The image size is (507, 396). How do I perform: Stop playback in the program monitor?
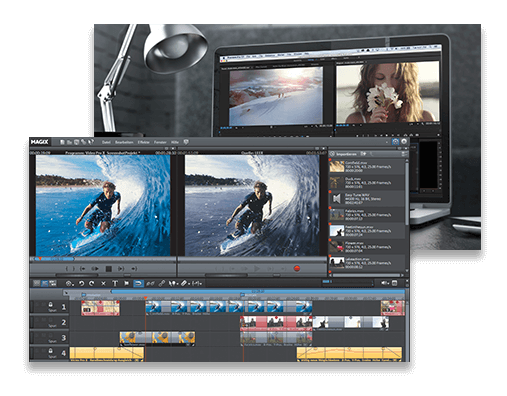(x=109, y=268)
